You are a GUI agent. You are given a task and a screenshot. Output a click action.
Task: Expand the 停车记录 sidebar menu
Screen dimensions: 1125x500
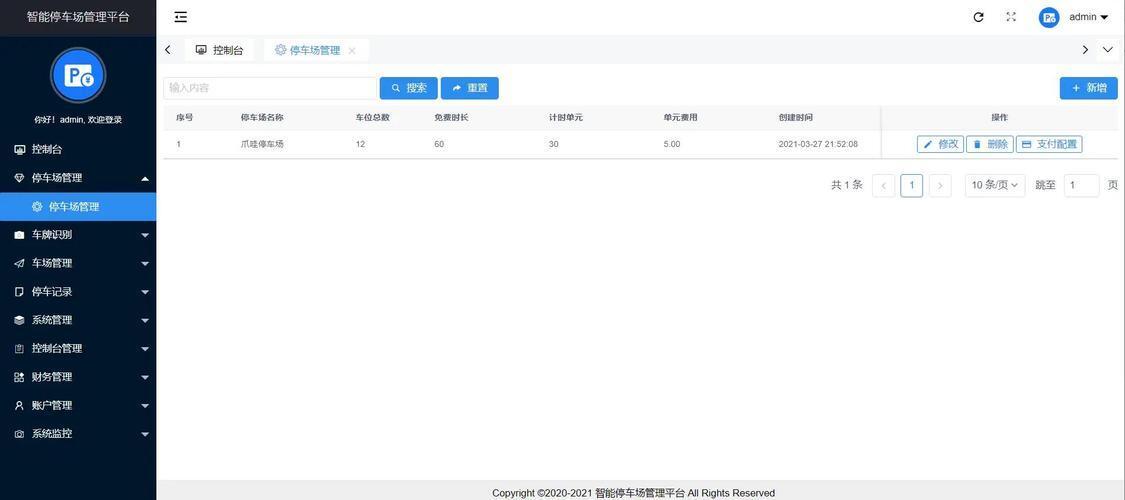pos(77,292)
